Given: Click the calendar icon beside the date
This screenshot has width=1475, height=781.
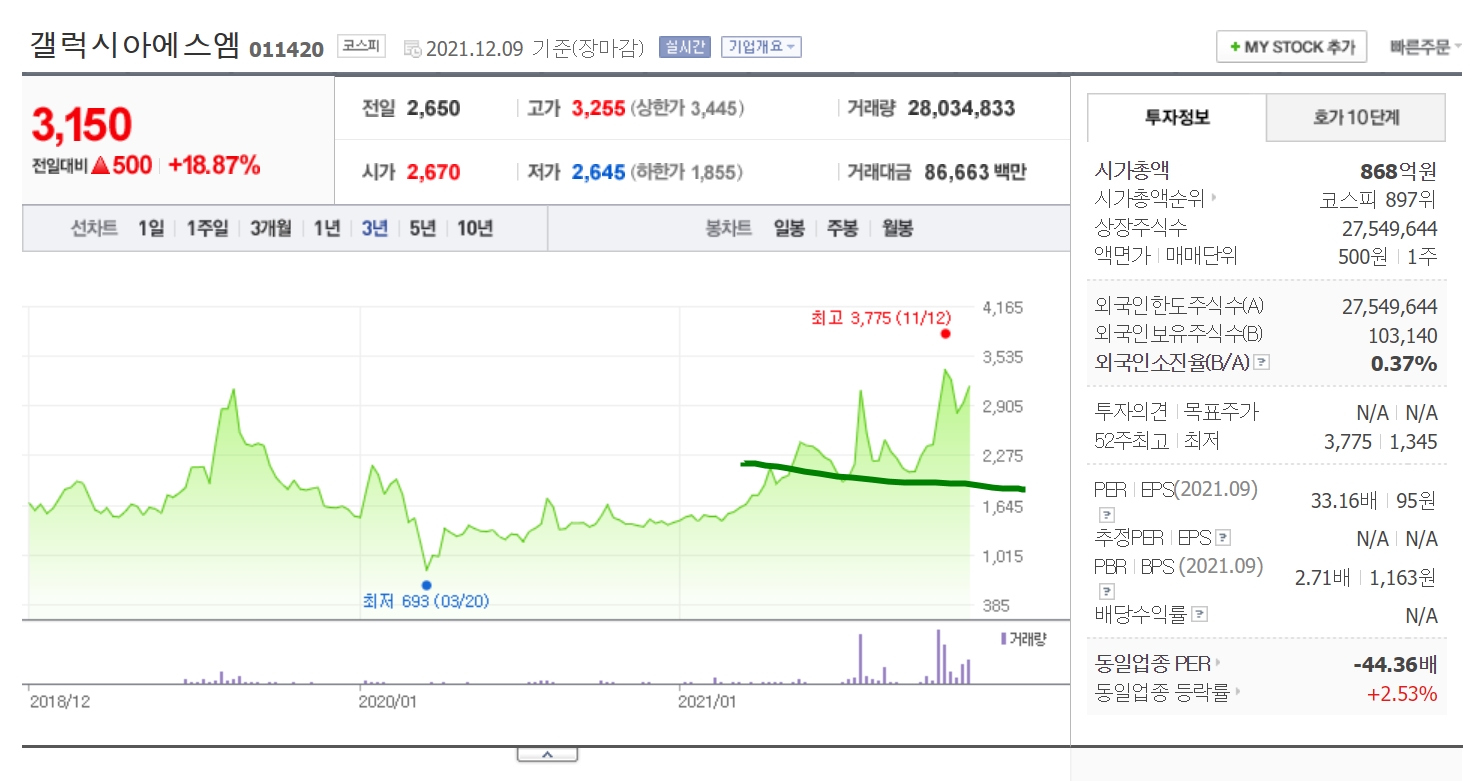Looking at the screenshot, I should [413, 48].
